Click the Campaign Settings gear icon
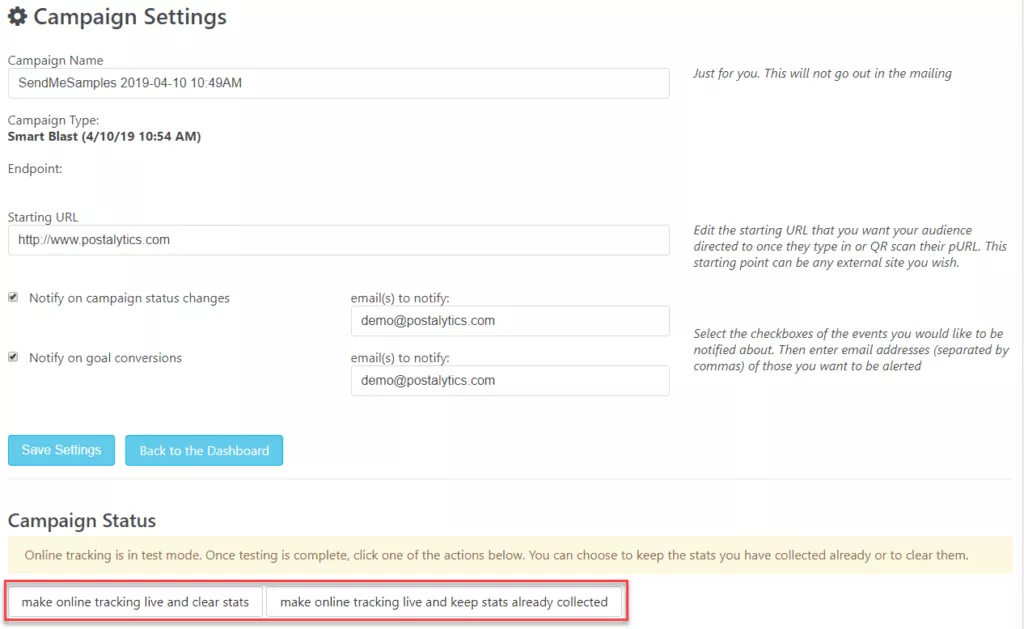The width and height of the screenshot is (1024, 629). point(17,16)
